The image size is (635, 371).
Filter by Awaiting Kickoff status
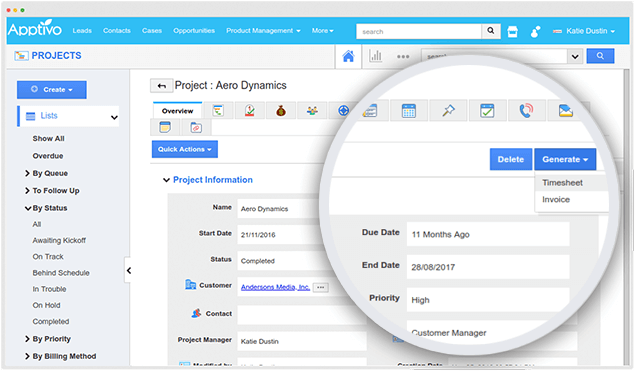[x=59, y=241]
